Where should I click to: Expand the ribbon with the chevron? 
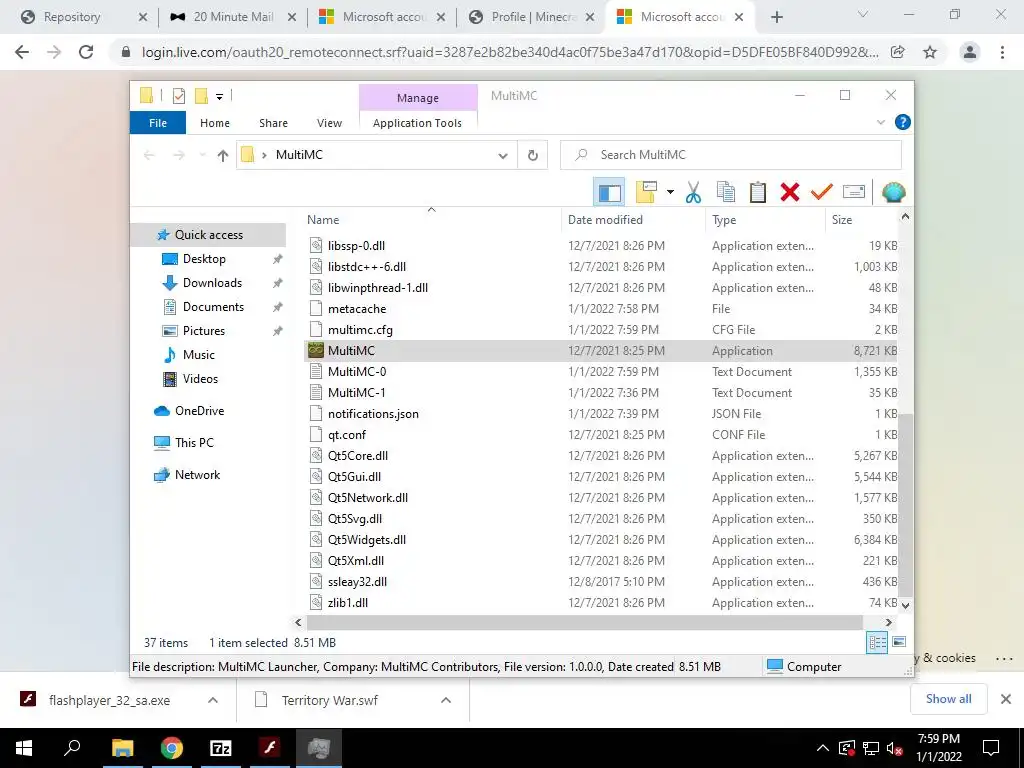880,122
